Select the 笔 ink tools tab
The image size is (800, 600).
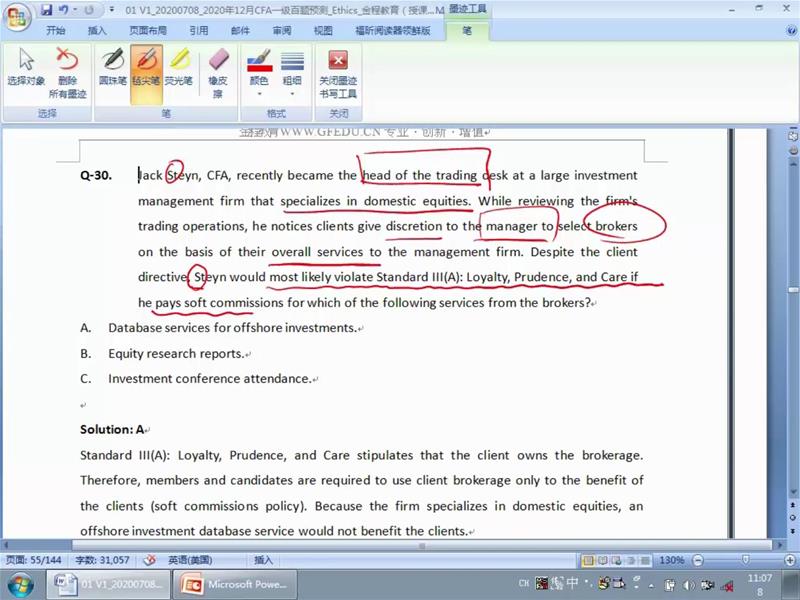click(467, 31)
